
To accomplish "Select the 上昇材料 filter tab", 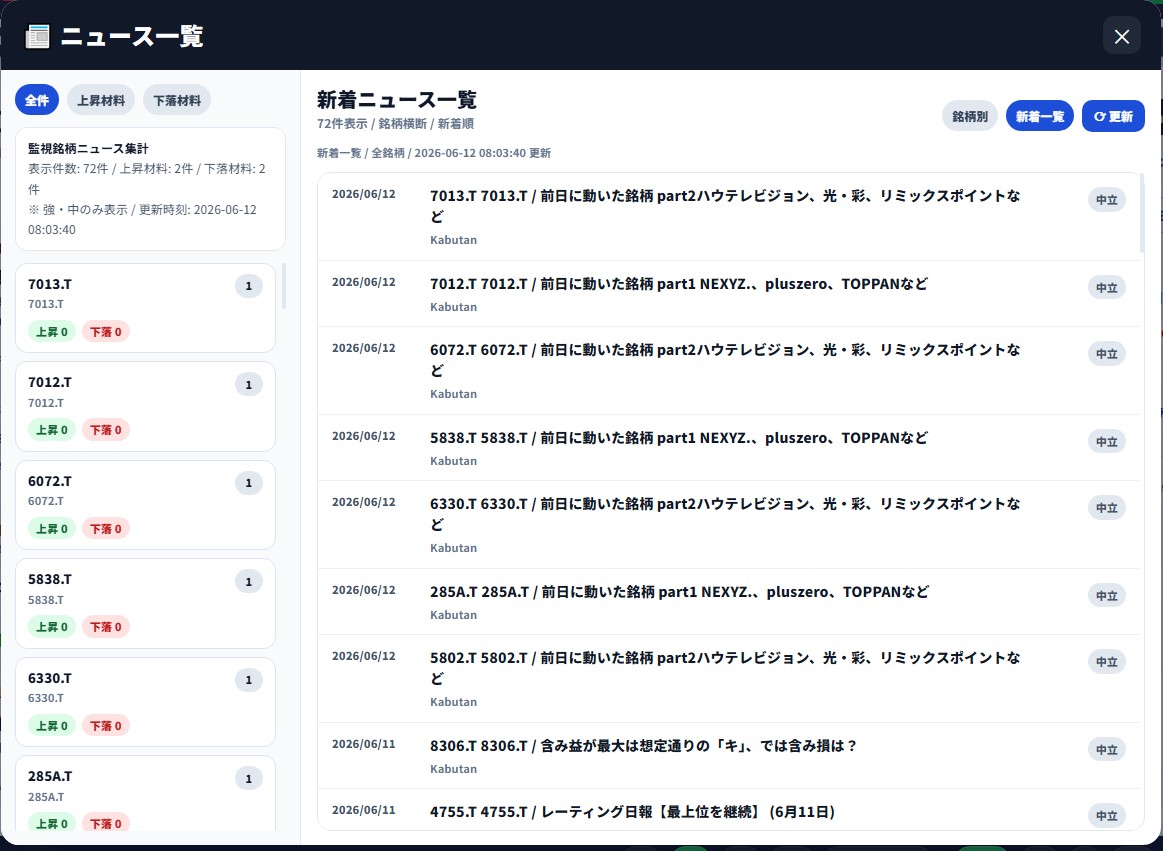I will pos(101,99).
